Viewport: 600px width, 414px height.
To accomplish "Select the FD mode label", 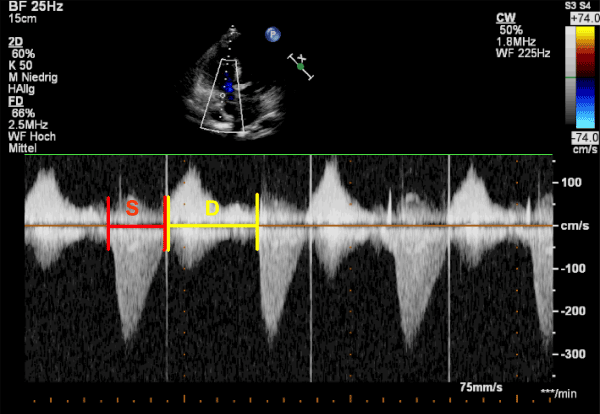I will (15, 101).
